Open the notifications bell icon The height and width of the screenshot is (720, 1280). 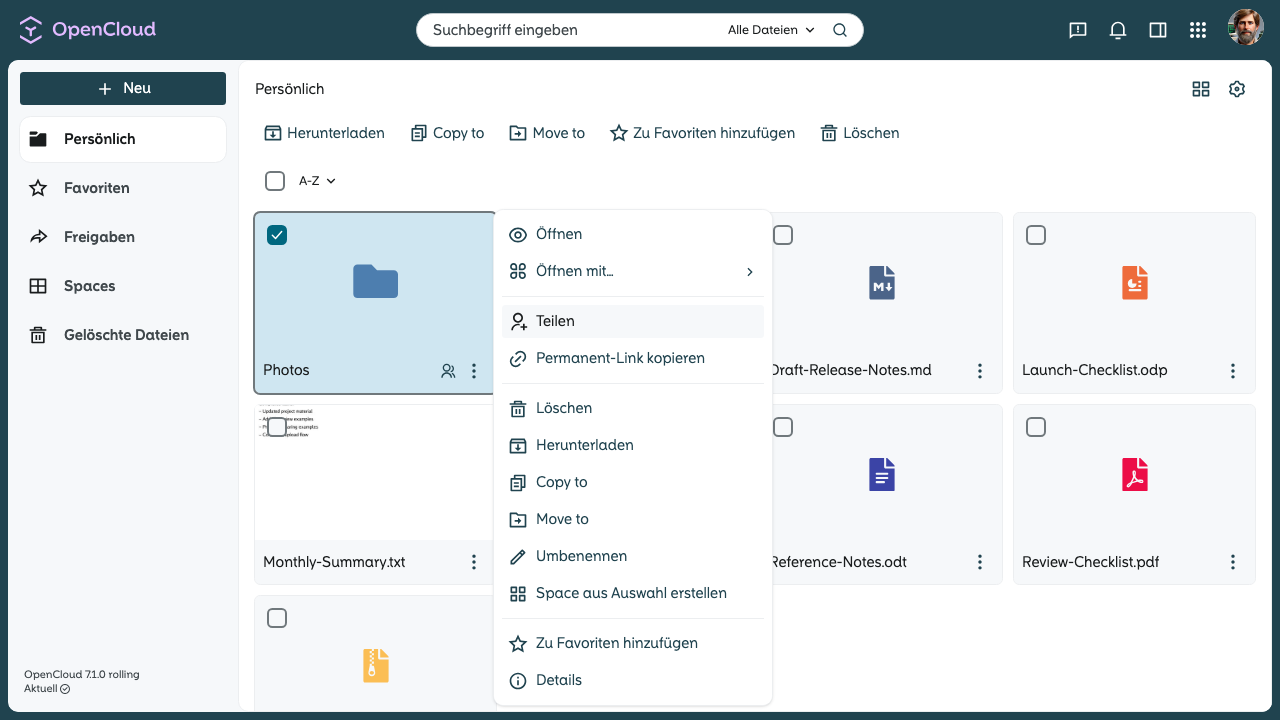tap(1118, 30)
